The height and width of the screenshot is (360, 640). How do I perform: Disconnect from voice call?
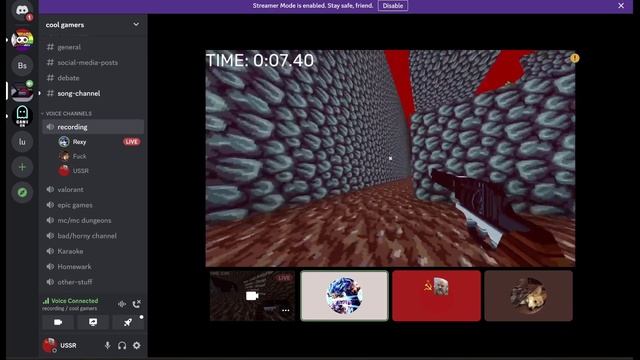[x=136, y=304]
